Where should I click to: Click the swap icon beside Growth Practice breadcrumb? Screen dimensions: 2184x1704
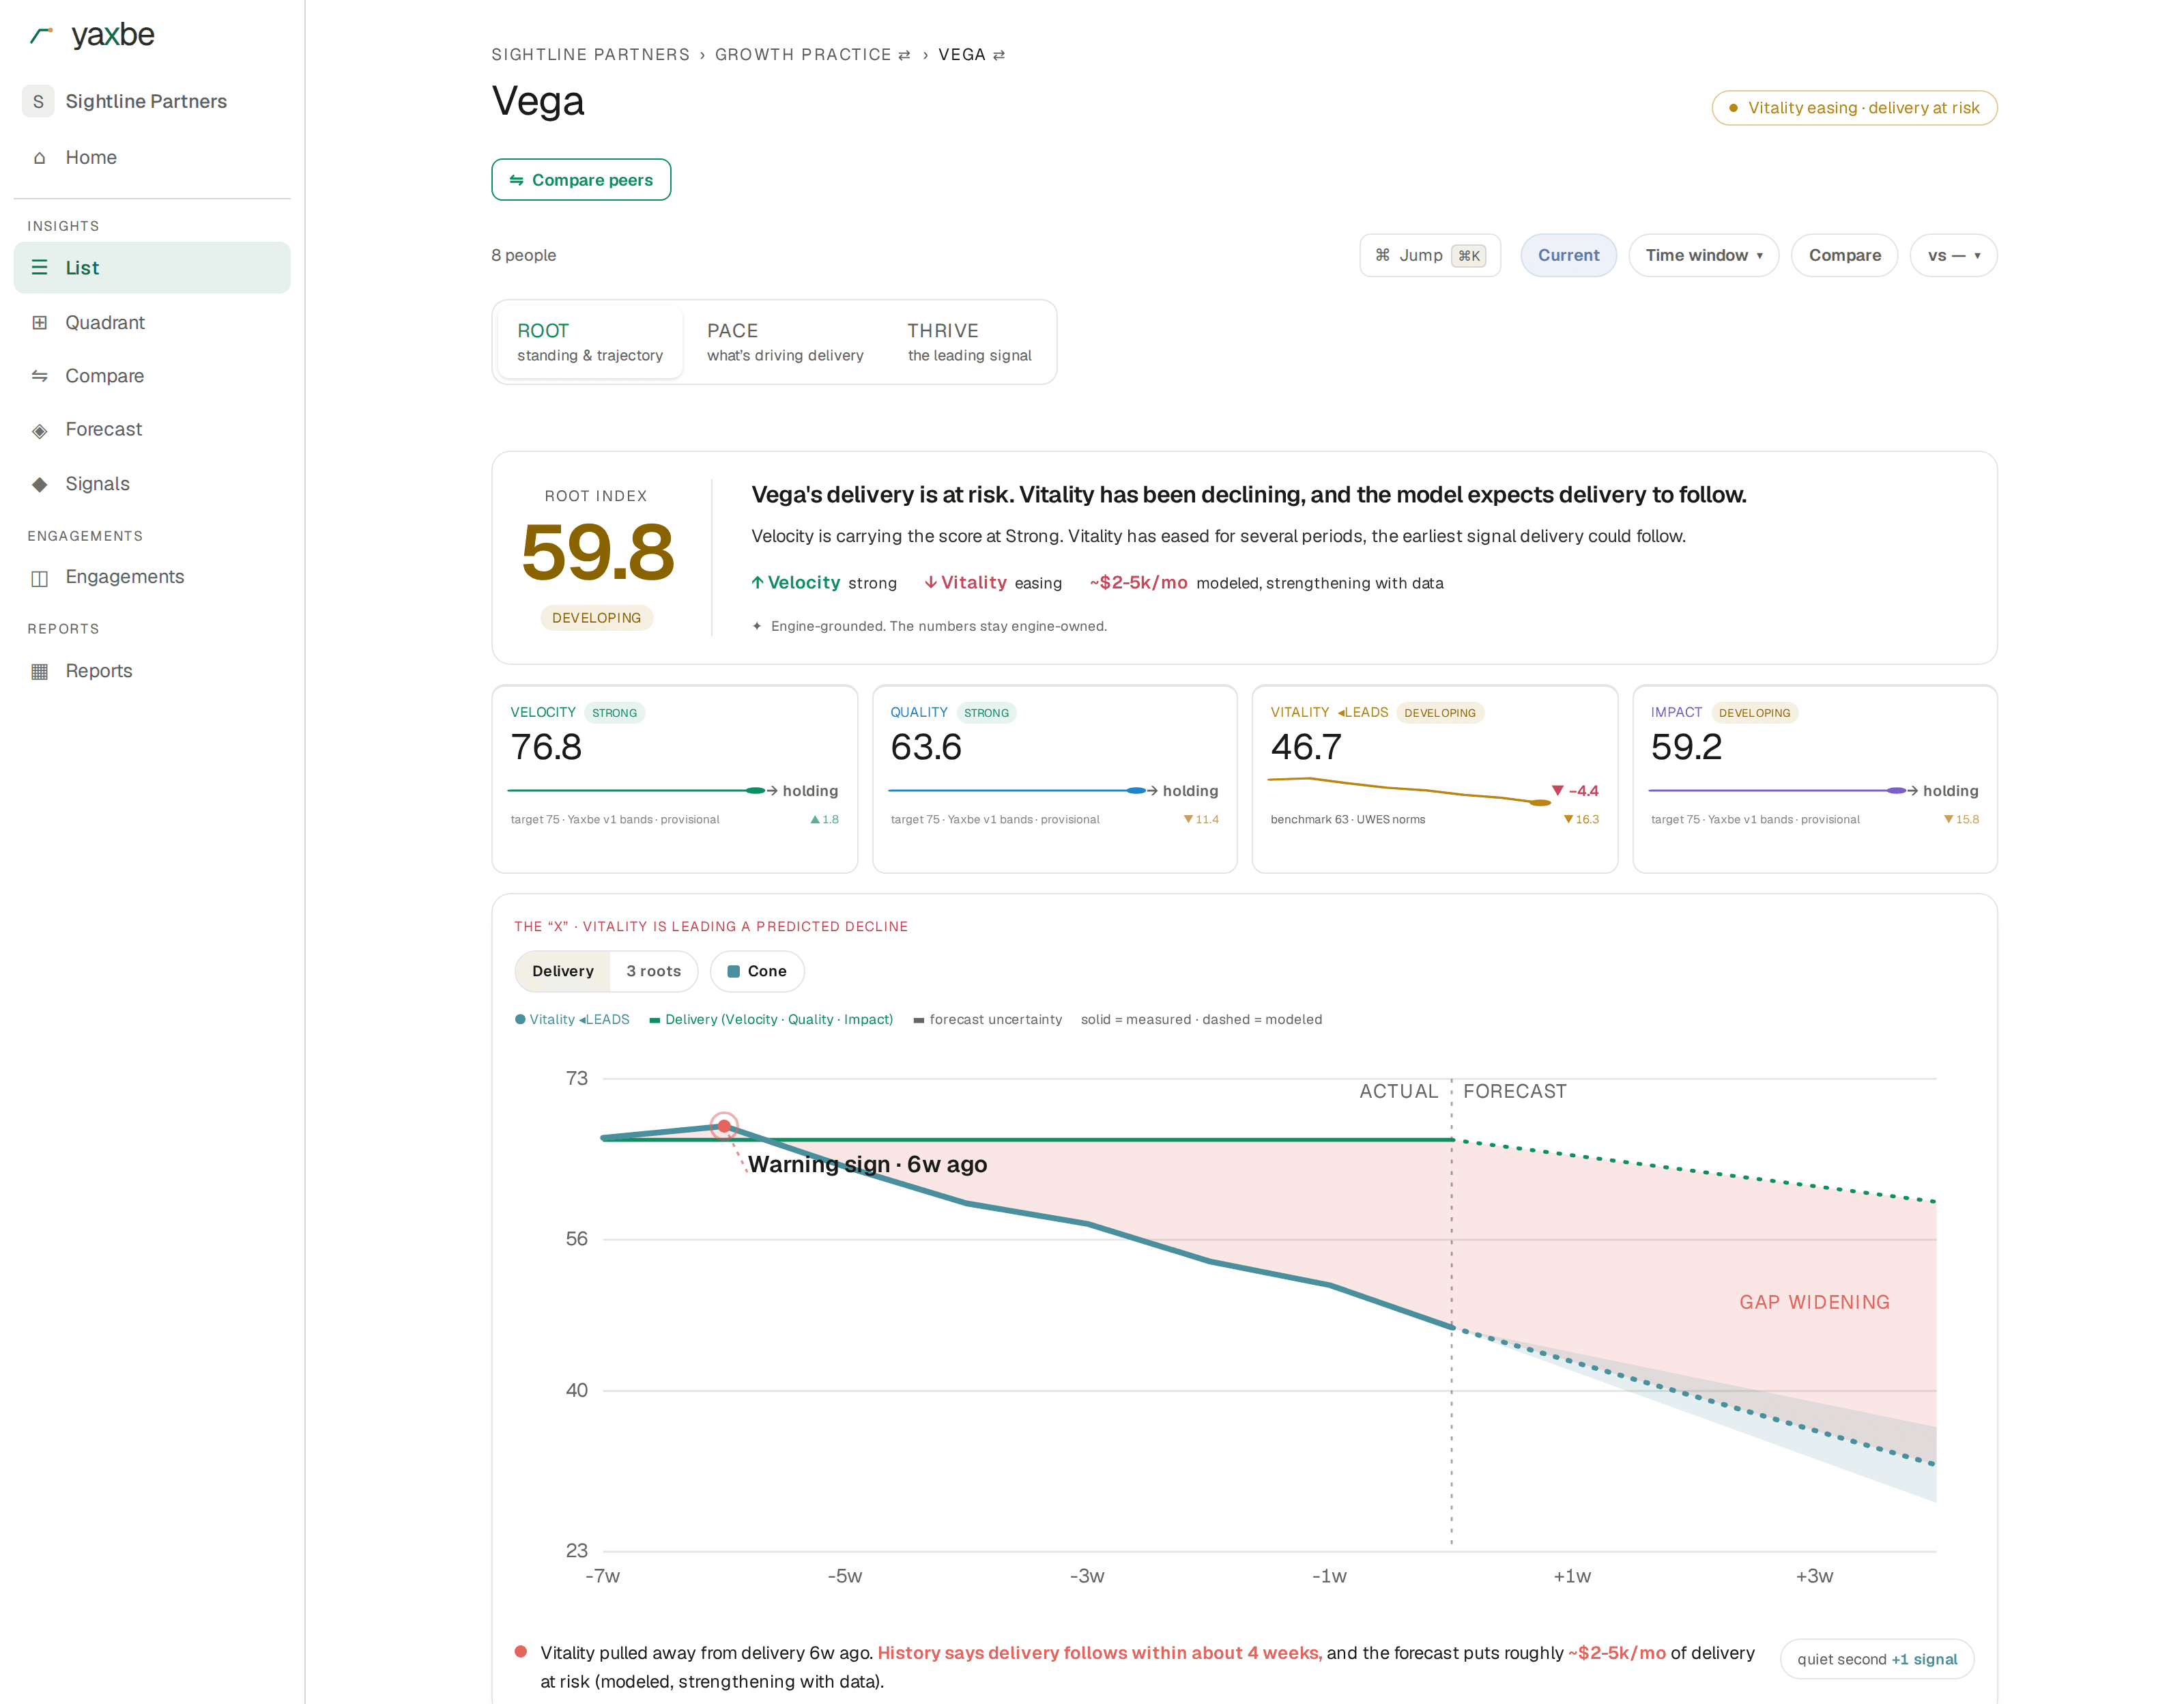[x=904, y=55]
